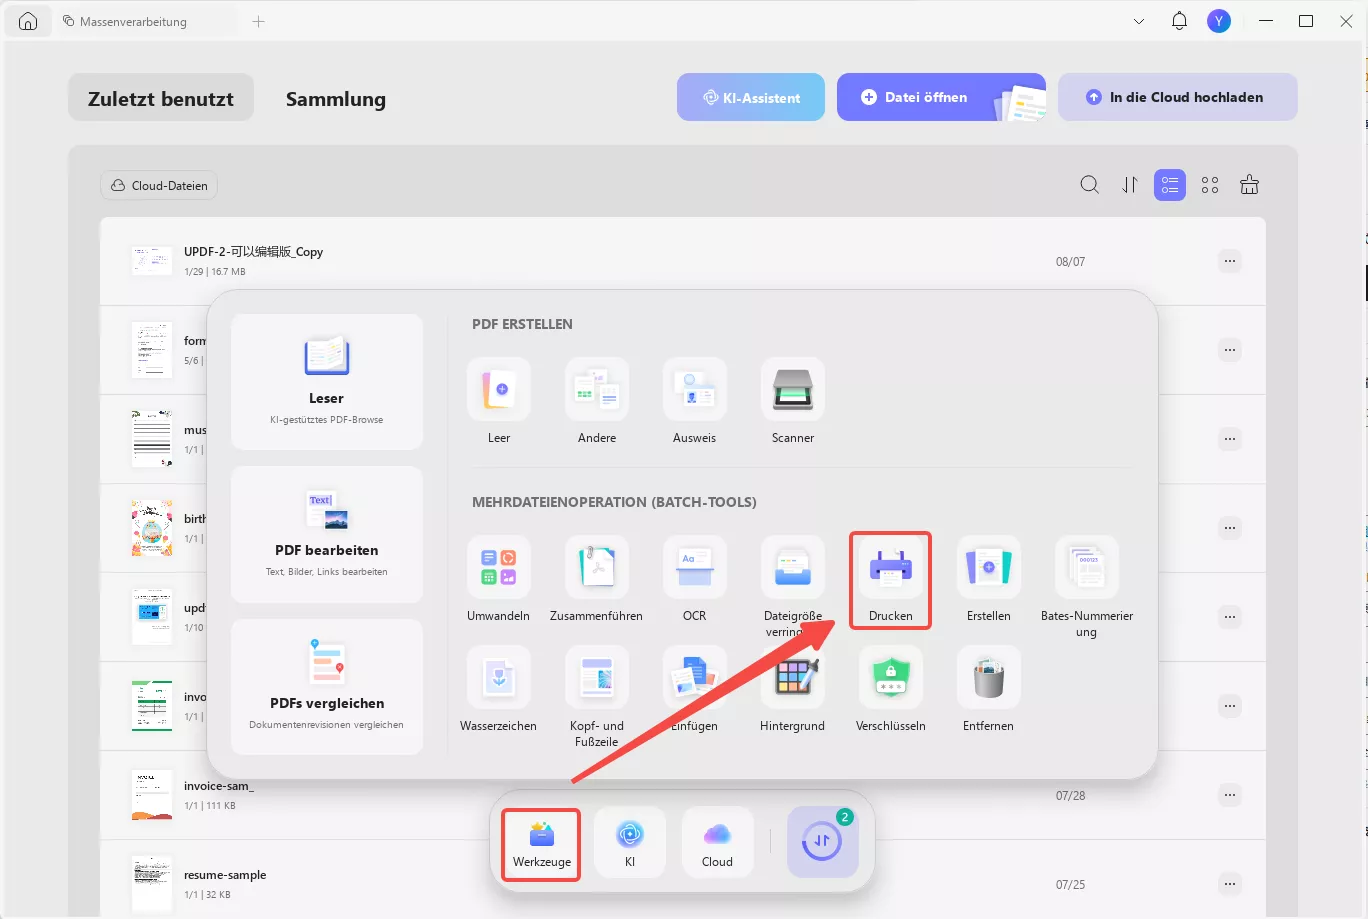1368x919 pixels.
Task: Open the birth file thumbnail
Action: point(152,528)
